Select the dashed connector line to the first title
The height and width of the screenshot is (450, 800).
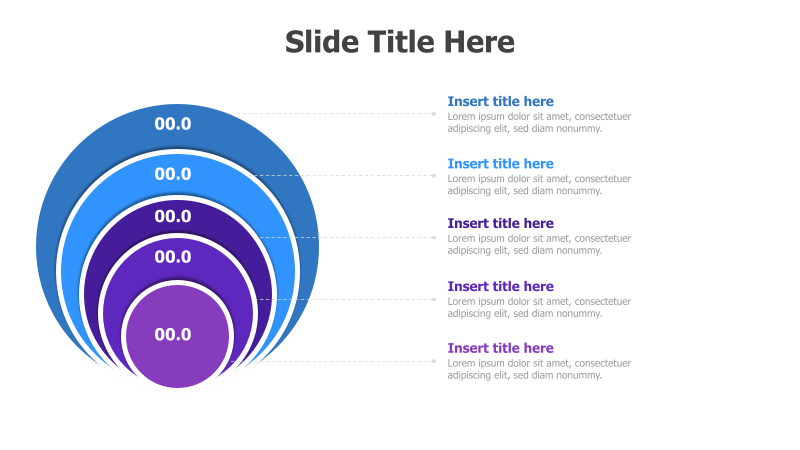334,114
